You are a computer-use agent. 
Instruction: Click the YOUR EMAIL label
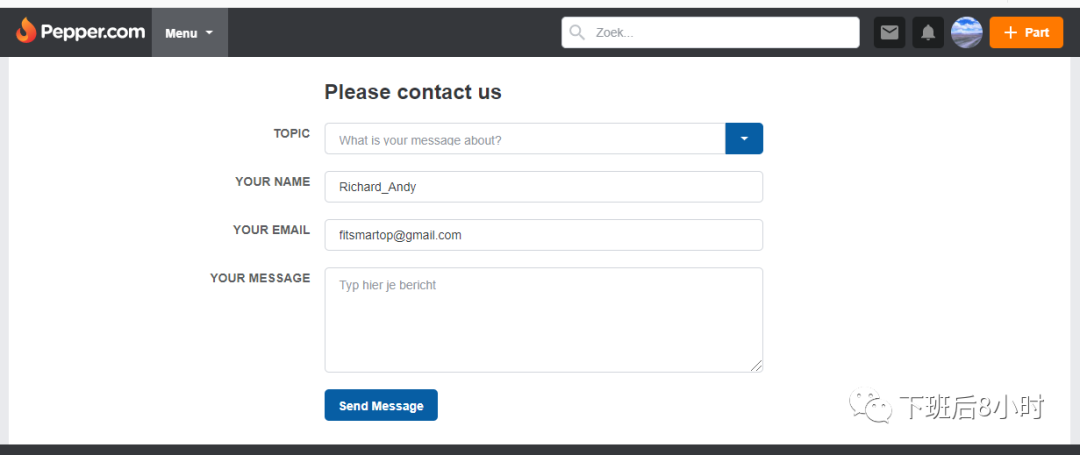point(271,229)
